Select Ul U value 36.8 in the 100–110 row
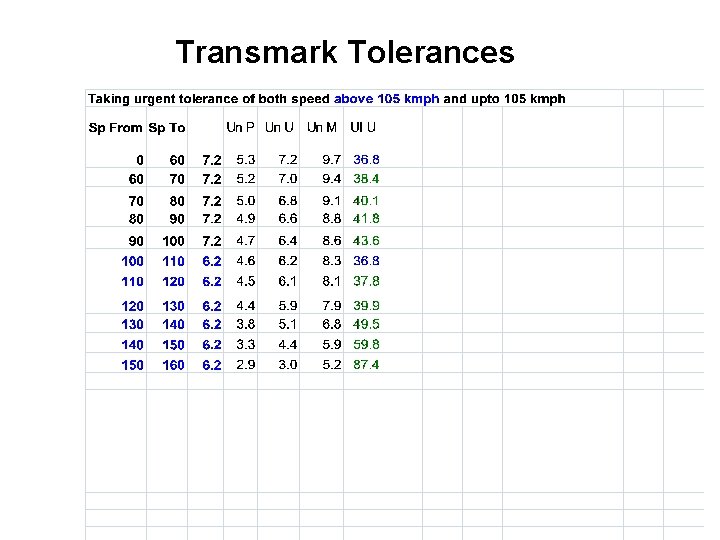 [366, 261]
